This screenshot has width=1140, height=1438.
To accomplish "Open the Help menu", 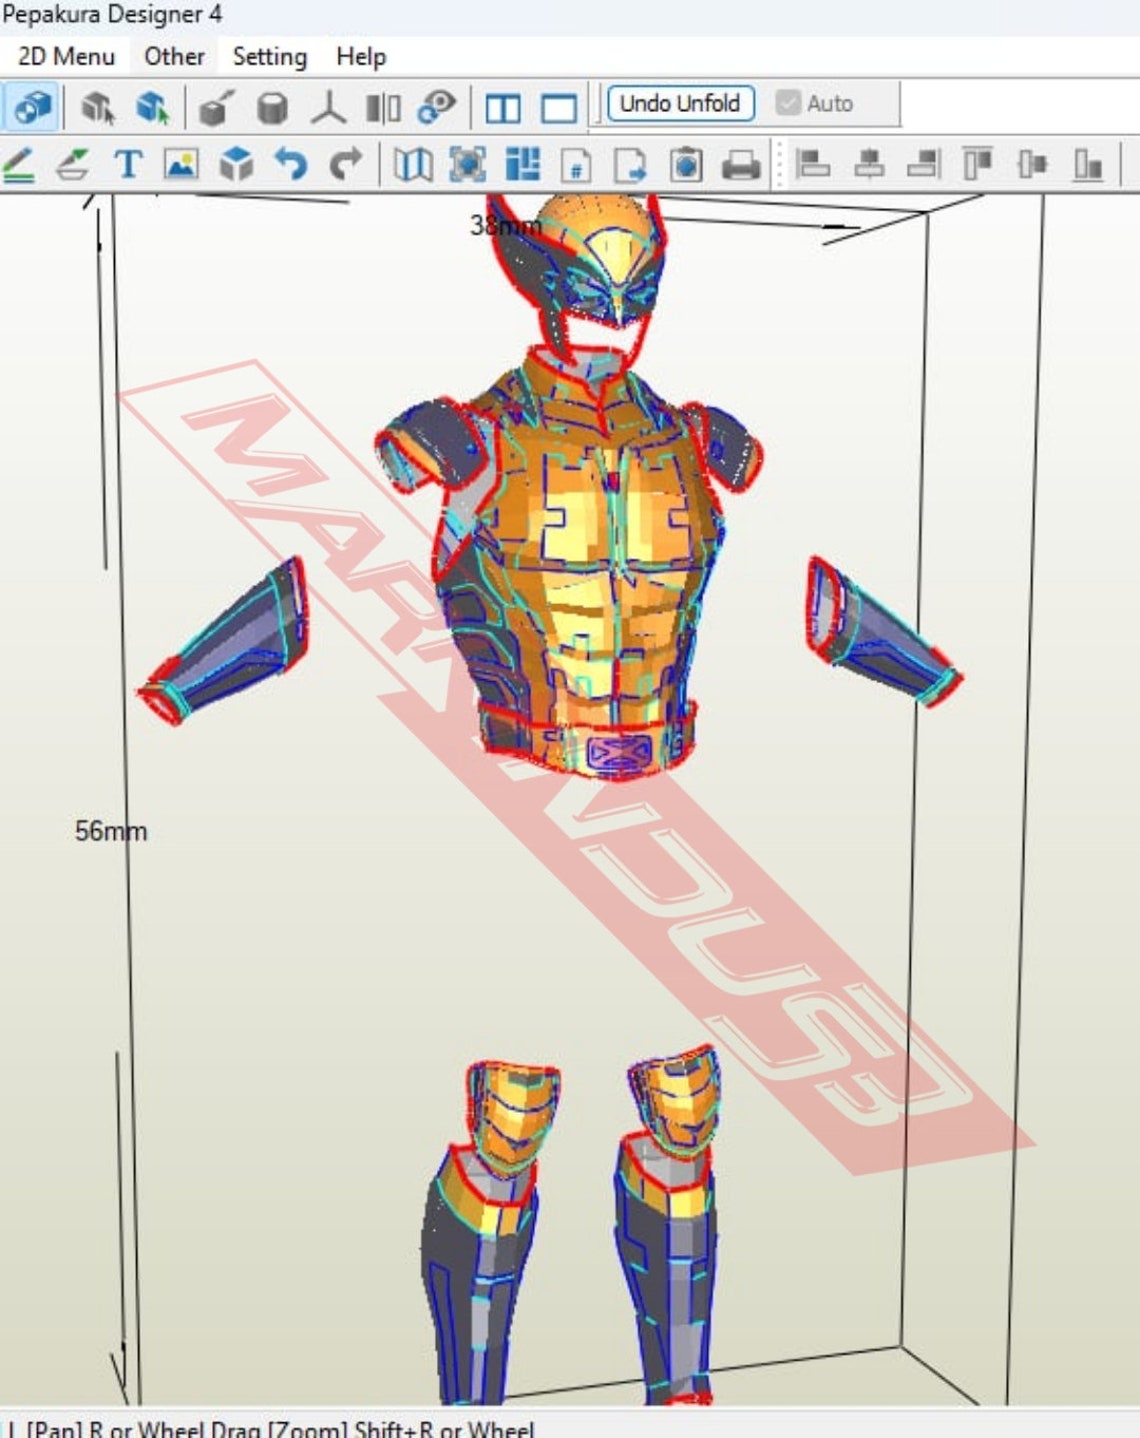I will click(x=362, y=56).
